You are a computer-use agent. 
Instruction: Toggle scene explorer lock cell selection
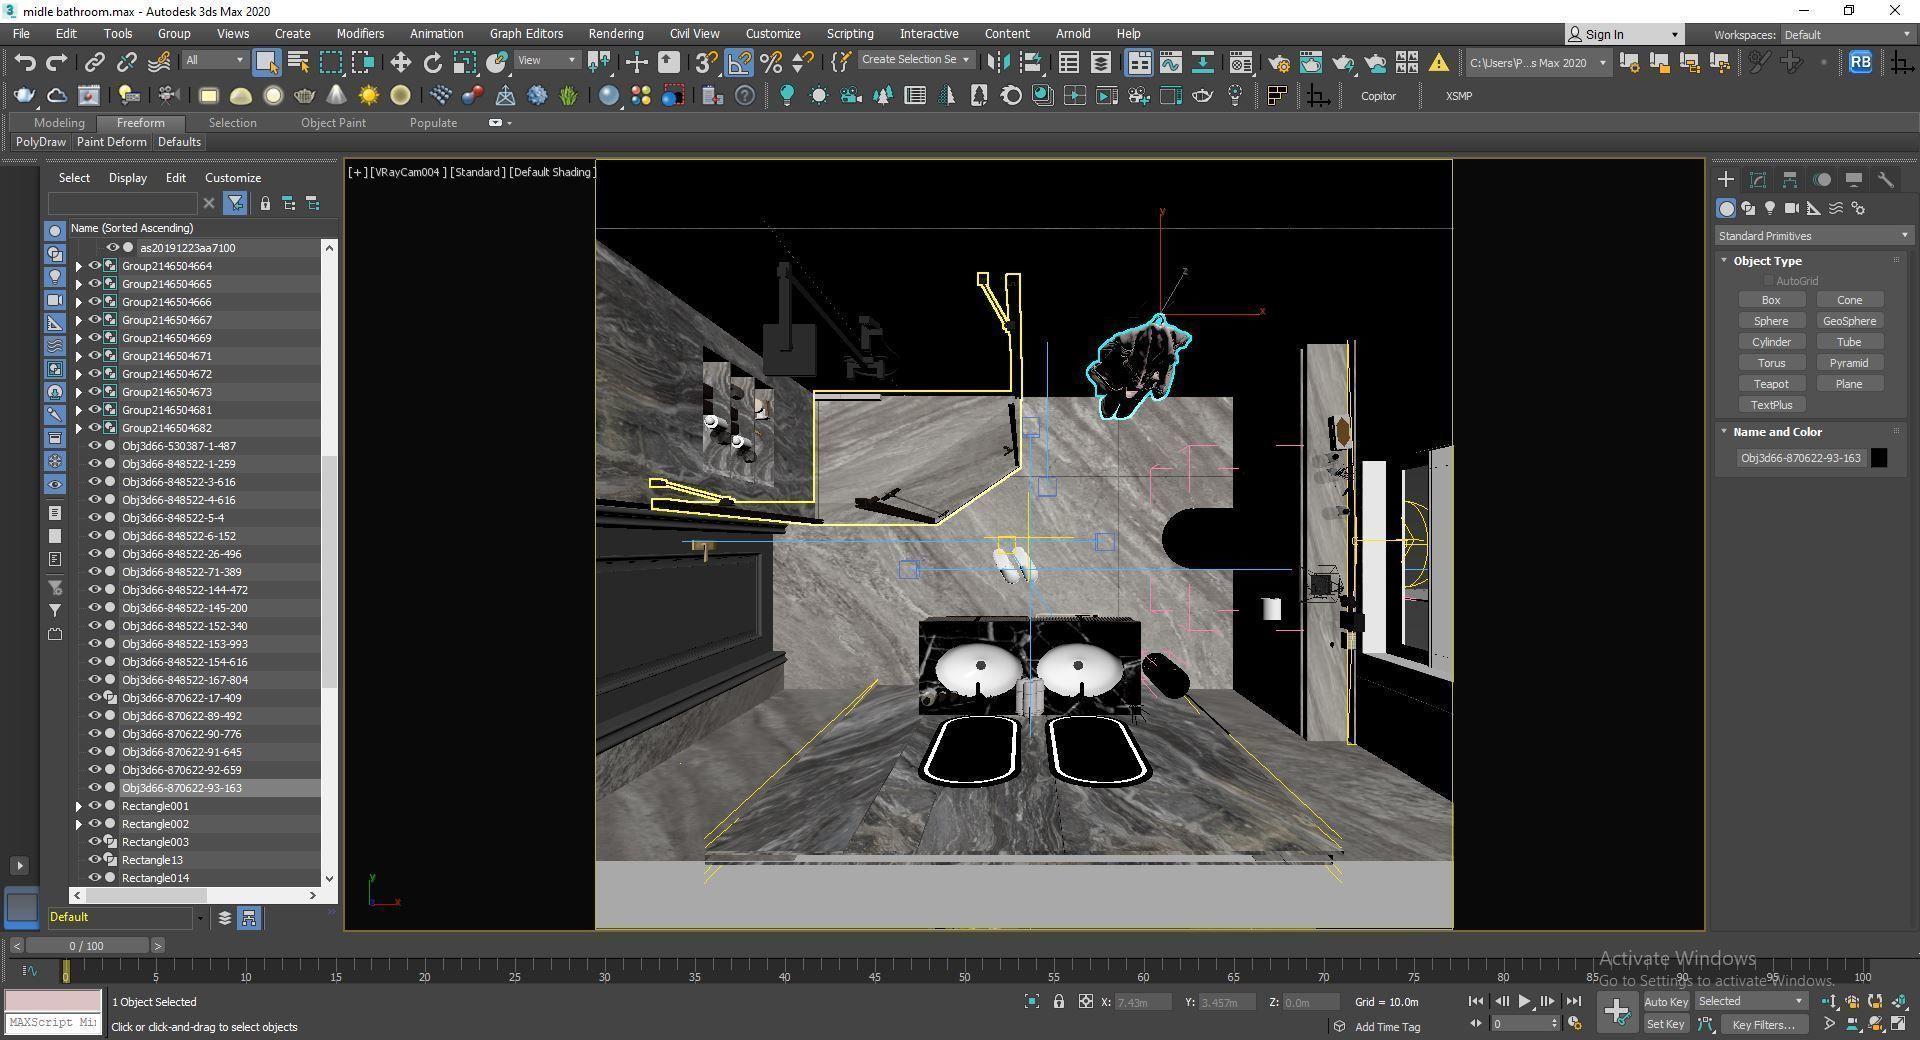pos(265,204)
